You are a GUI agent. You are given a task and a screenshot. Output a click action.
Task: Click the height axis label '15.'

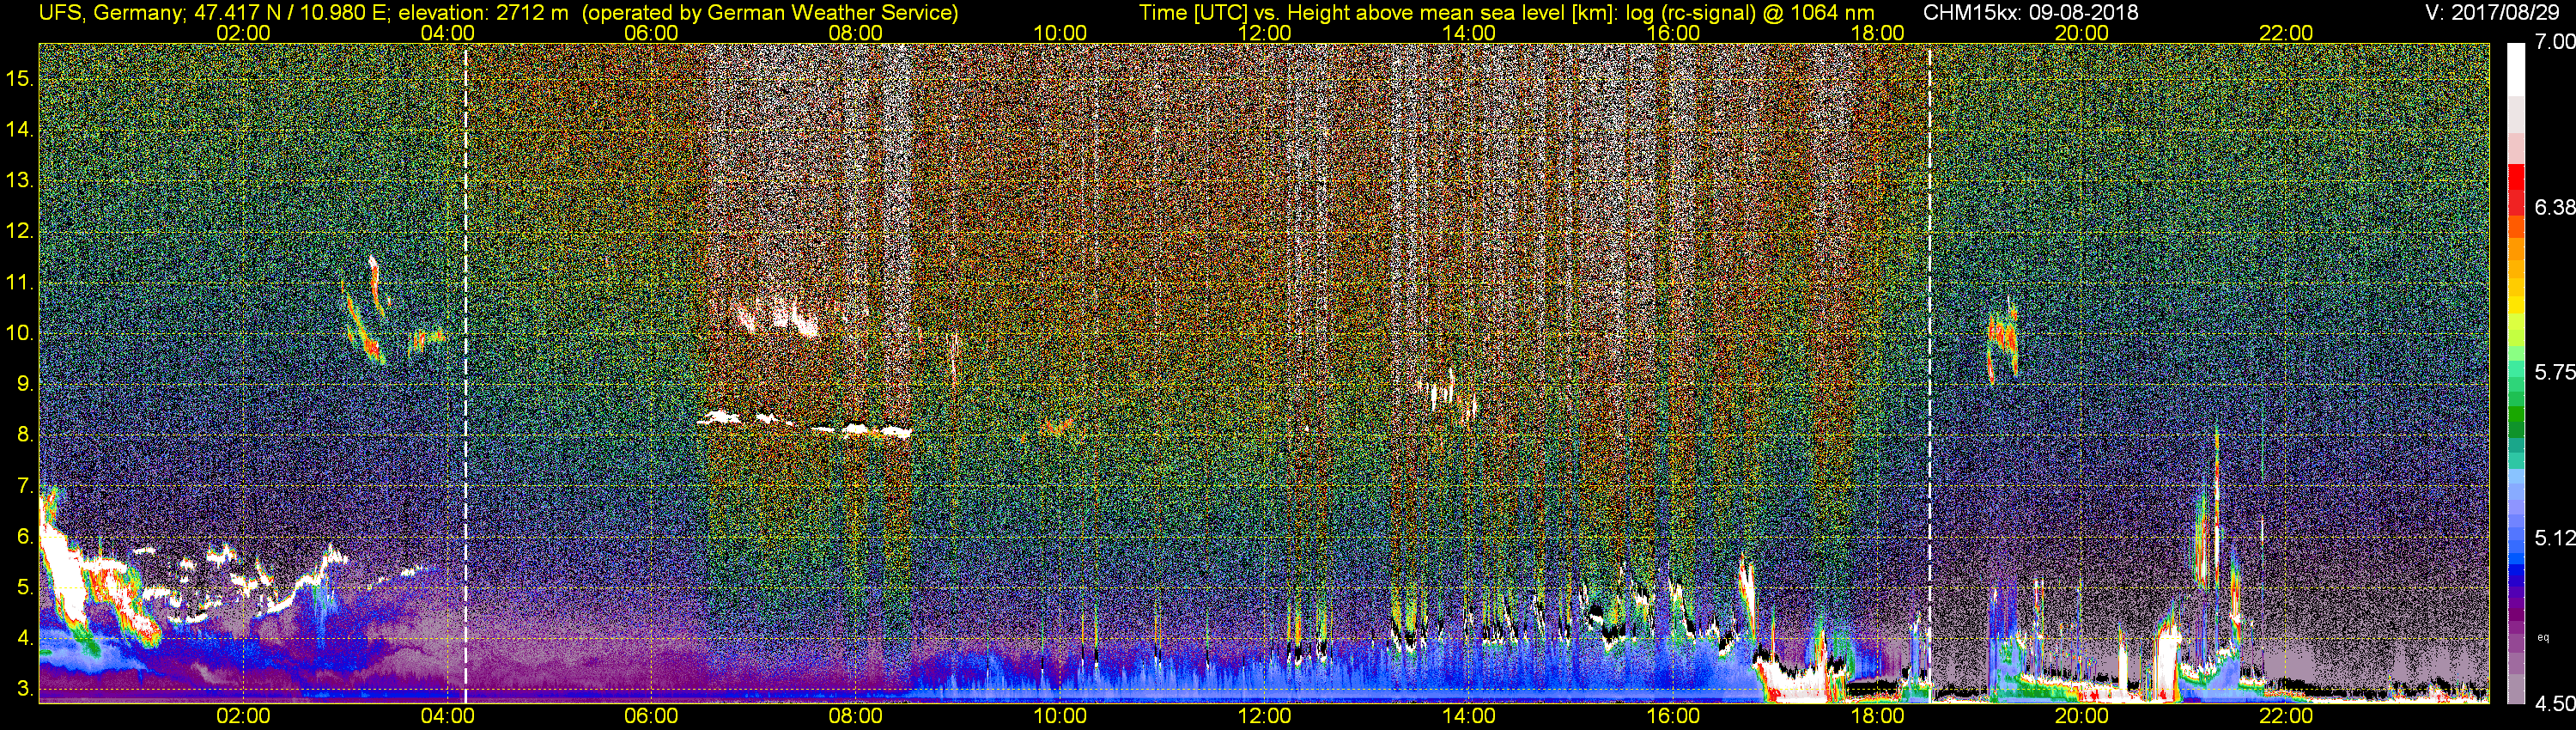[x=20, y=78]
